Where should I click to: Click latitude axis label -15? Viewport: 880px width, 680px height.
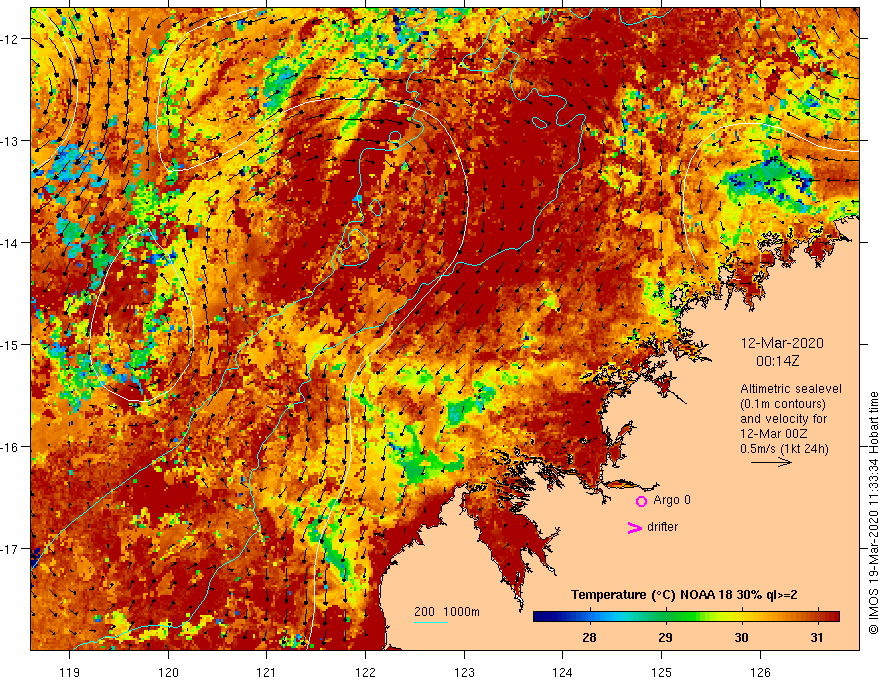pyautogui.click(x=10, y=344)
